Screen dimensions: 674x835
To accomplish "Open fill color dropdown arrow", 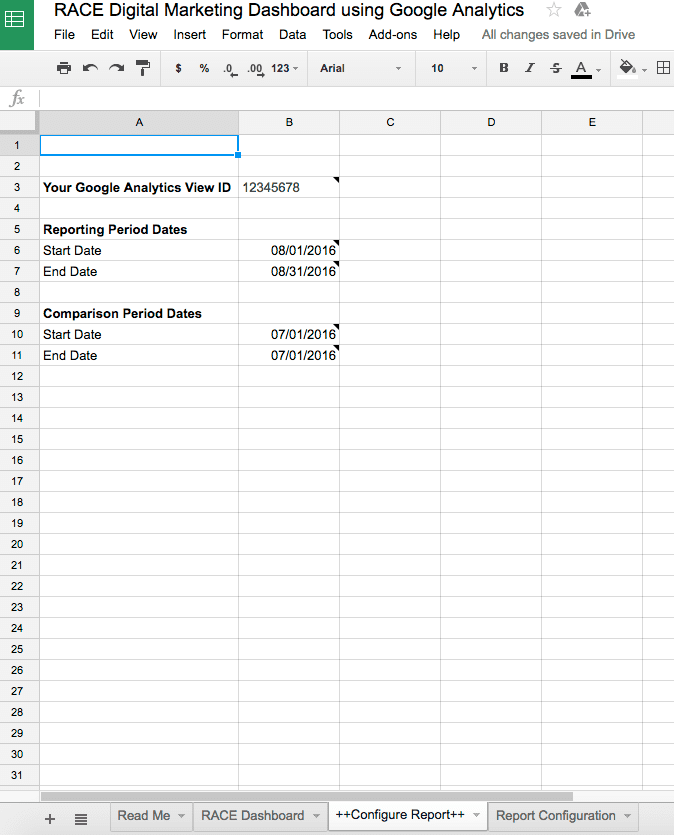I will click(x=644, y=70).
